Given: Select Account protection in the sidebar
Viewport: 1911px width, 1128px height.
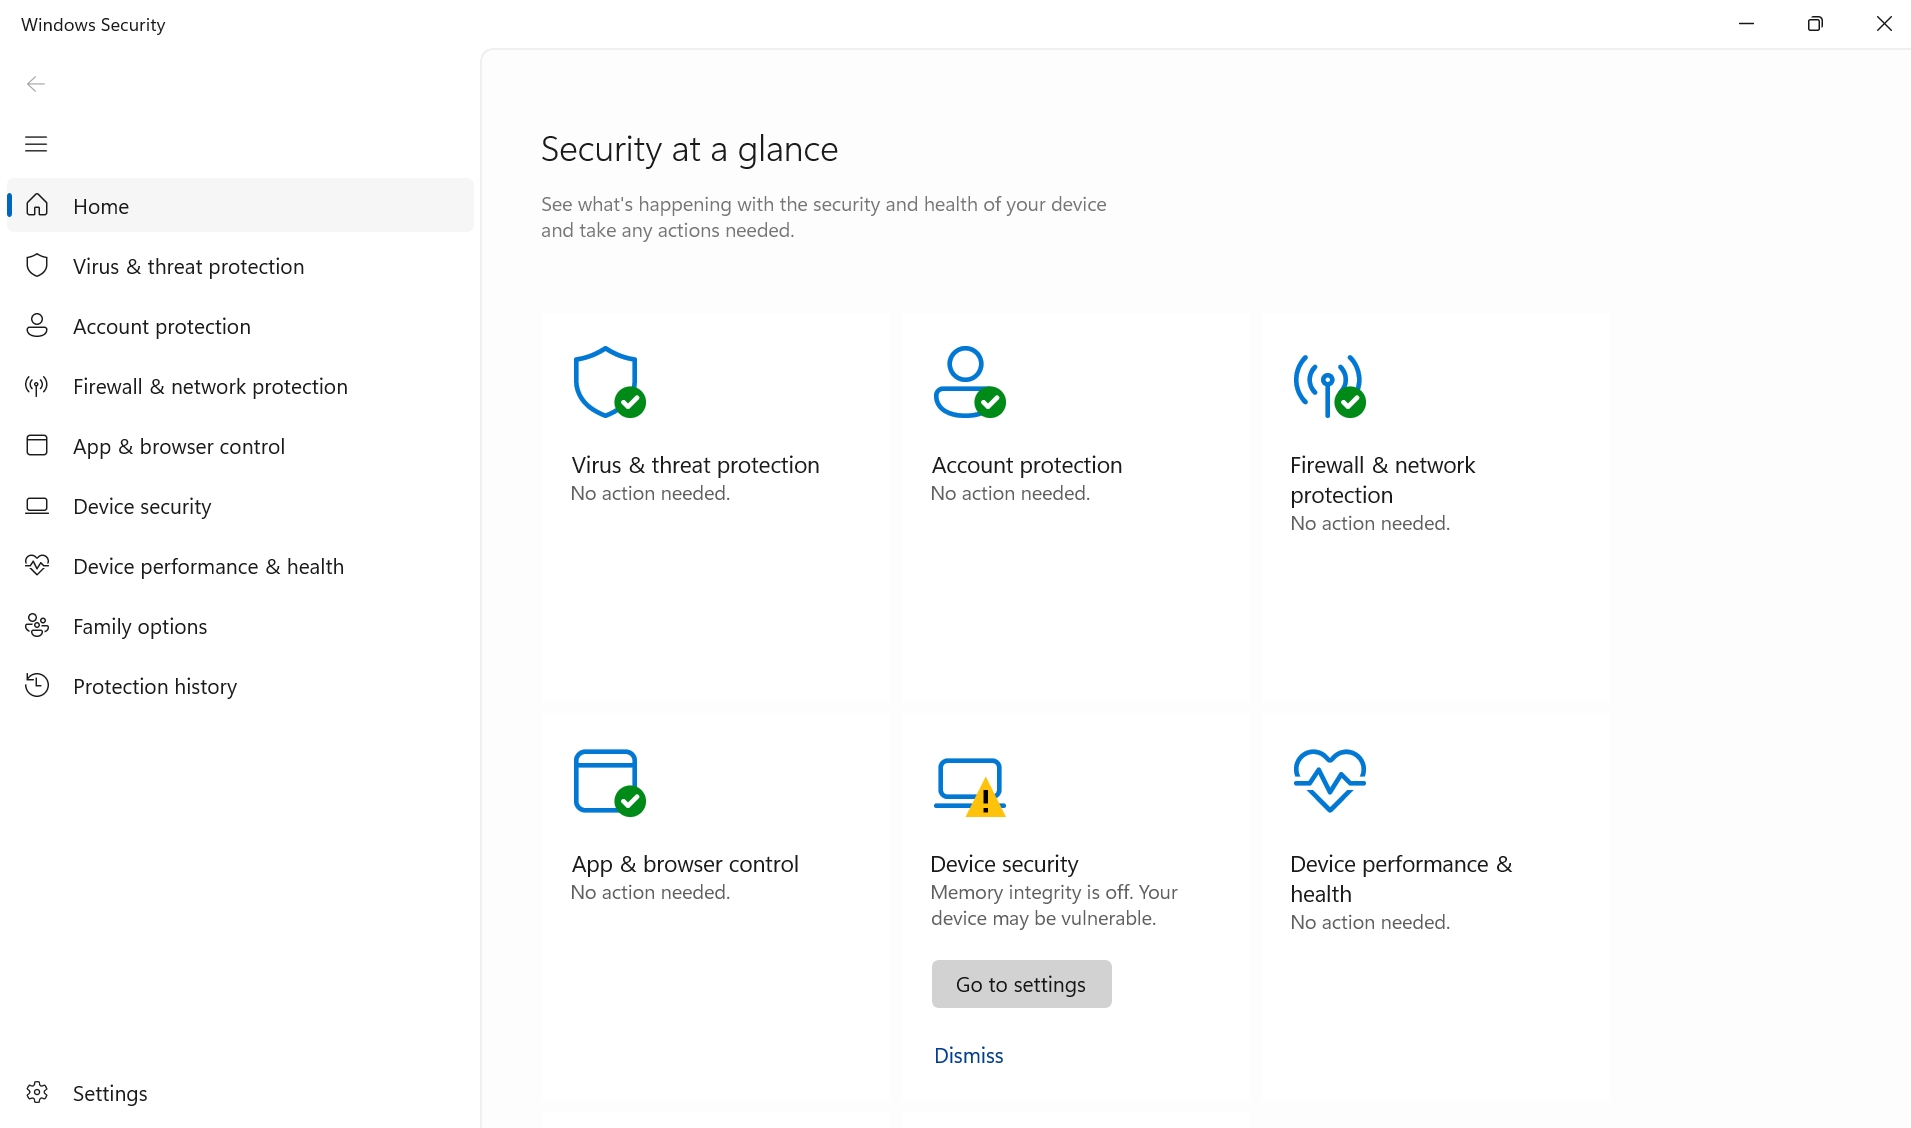Looking at the screenshot, I should 161,326.
